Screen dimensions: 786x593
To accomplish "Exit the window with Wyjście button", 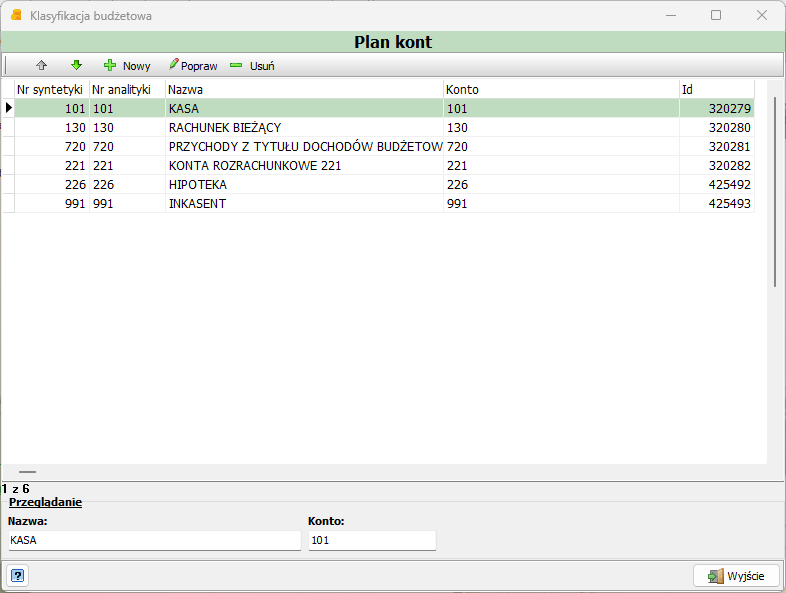I will coord(736,575).
